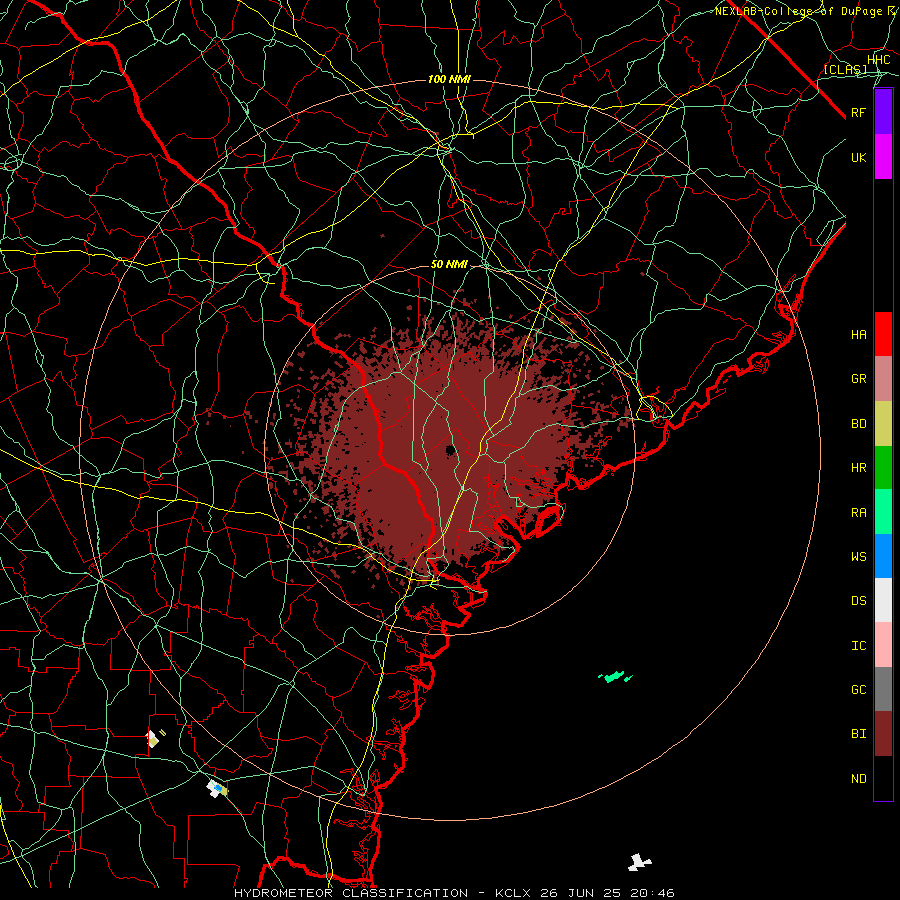
Task: Click the WS blue legend swatch
Action: coord(883,556)
